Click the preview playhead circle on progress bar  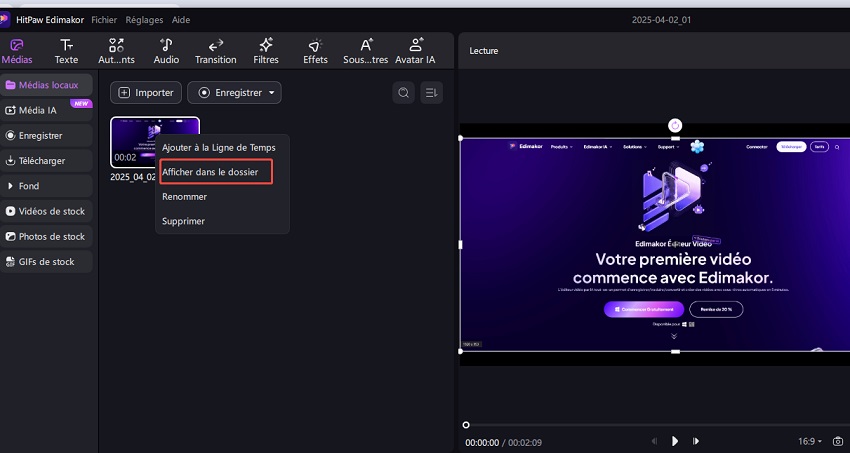[466, 425]
